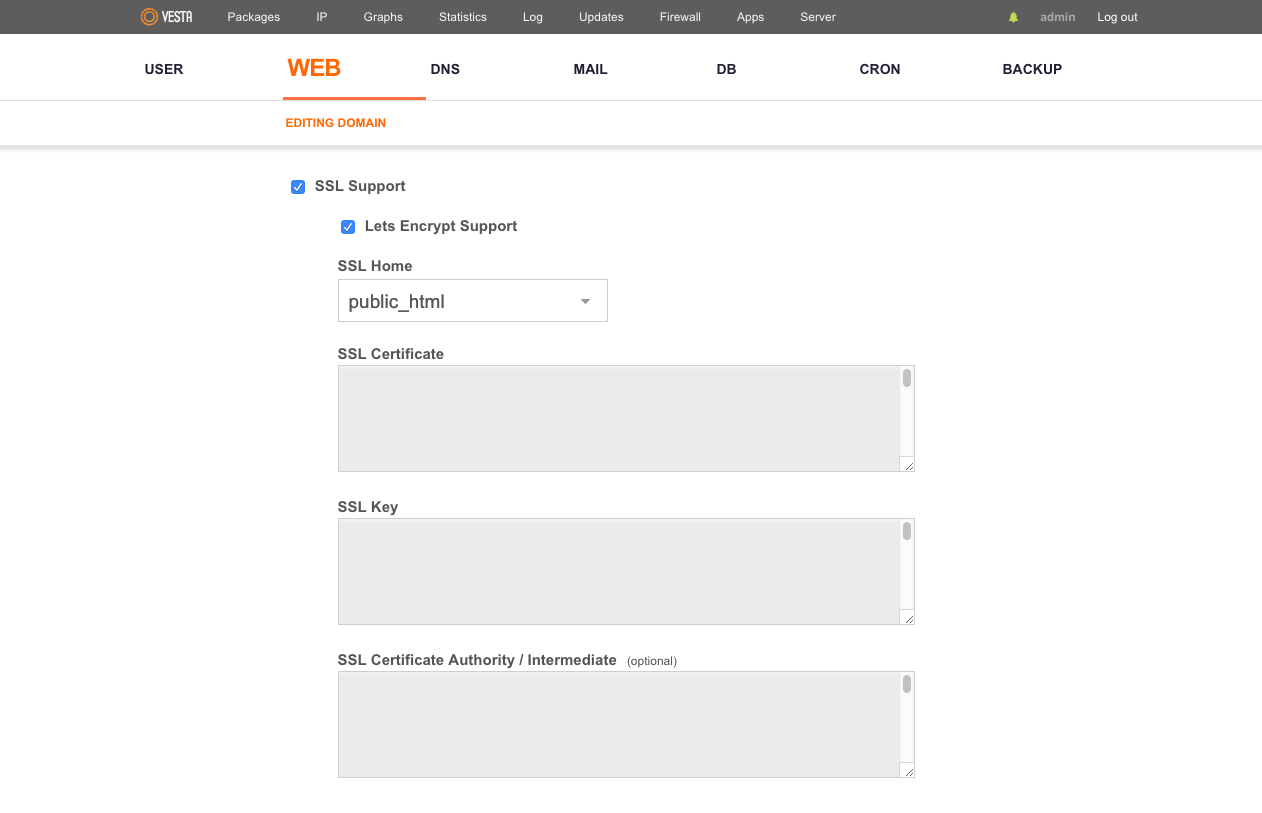Switch to the DNS tab

click(x=445, y=69)
